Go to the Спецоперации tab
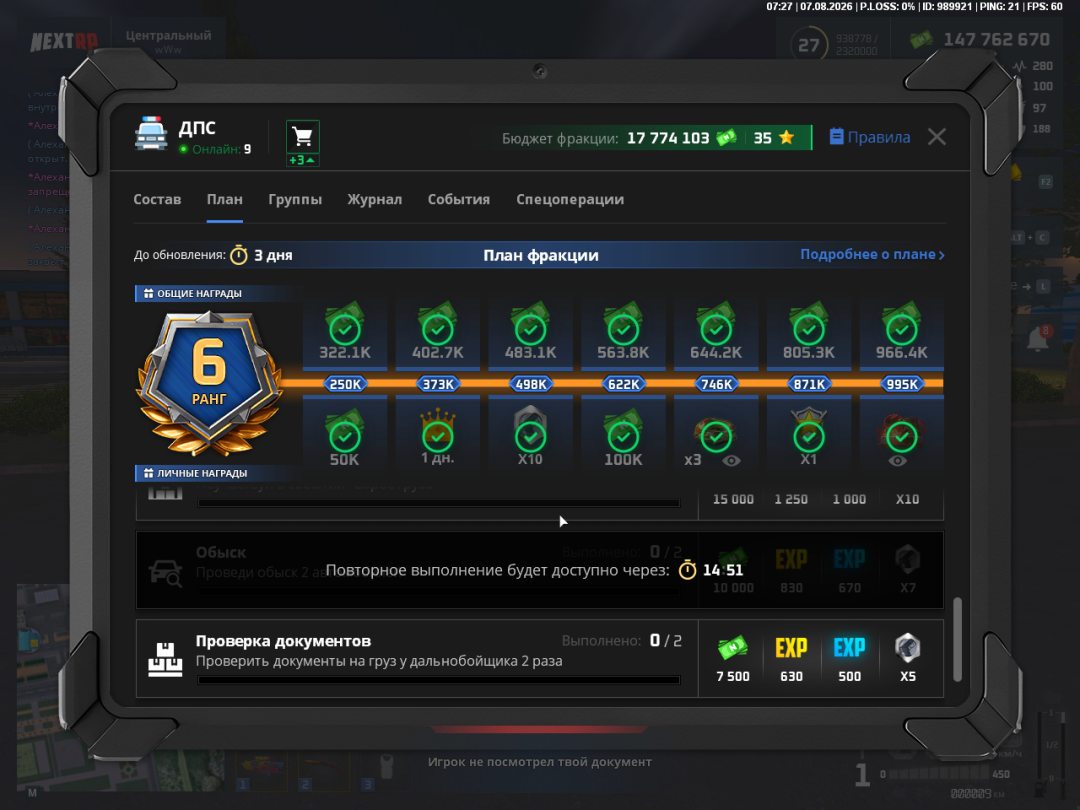Viewport: 1080px width, 810px height. pyautogui.click(x=570, y=199)
